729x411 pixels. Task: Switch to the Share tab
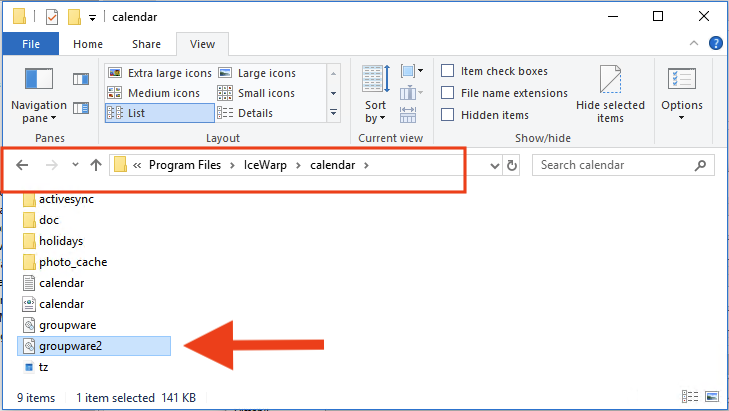pos(146,44)
